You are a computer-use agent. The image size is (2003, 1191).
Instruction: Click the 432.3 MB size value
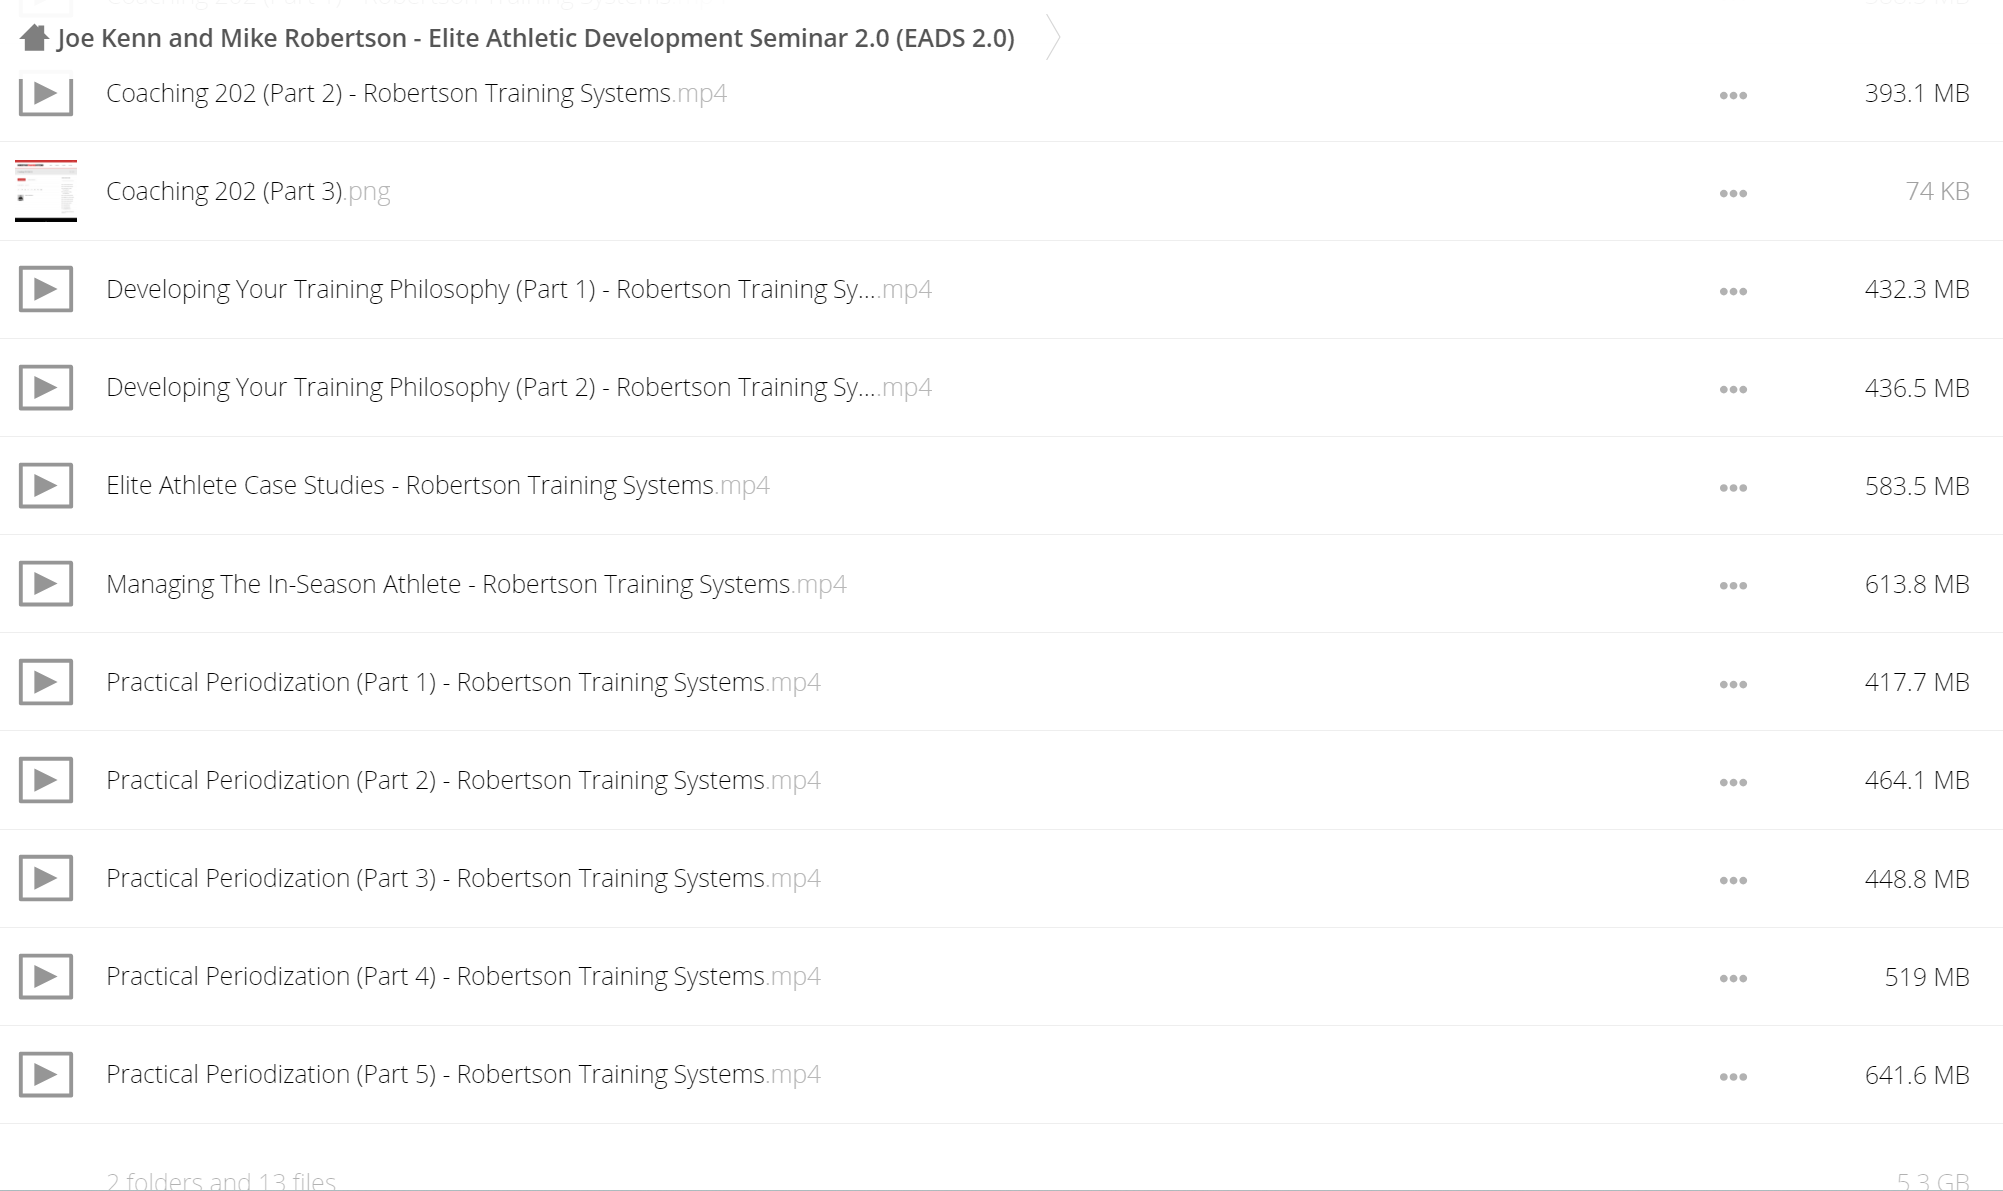coord(1917,289)
